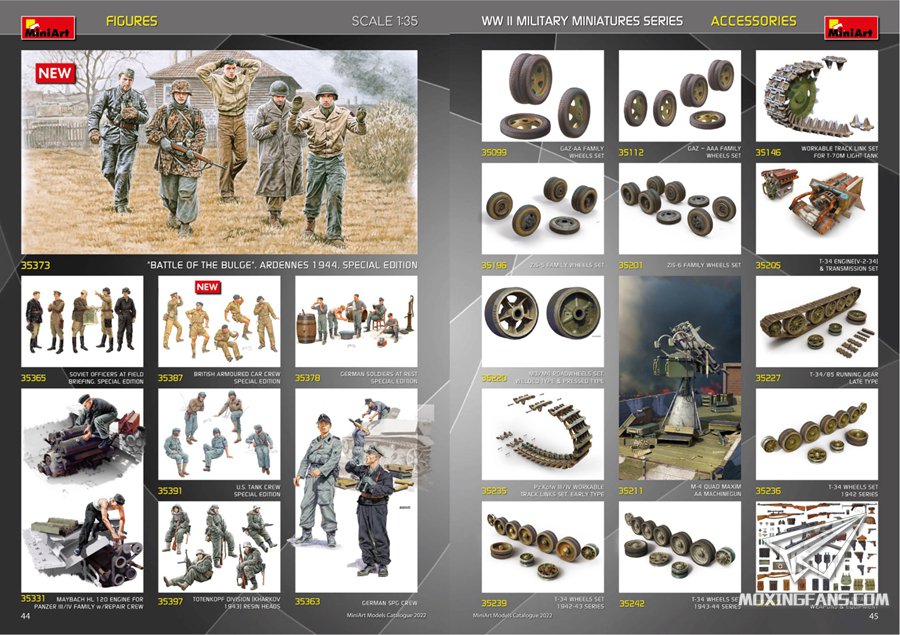The image size is (900, 635).
Task: Click product number 35205
Action: tap(769, 265)
